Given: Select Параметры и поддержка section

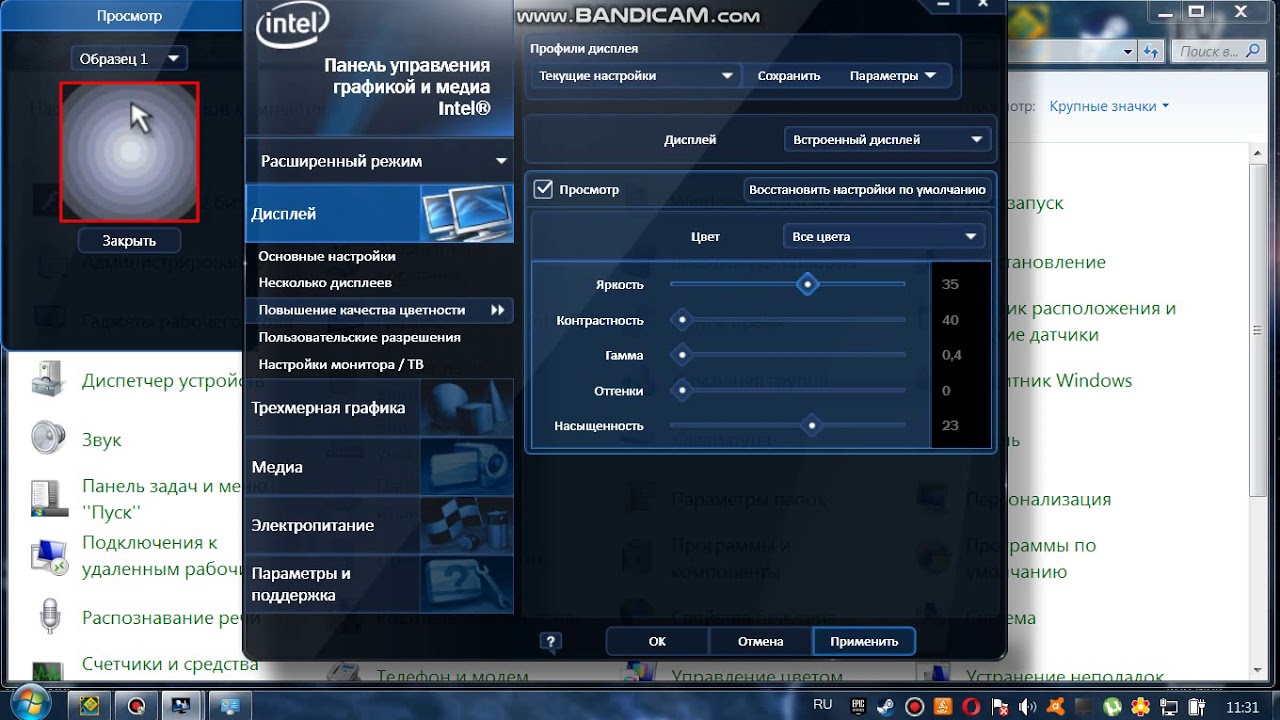Looking at the screenshot, I should [x=379, y=584].
